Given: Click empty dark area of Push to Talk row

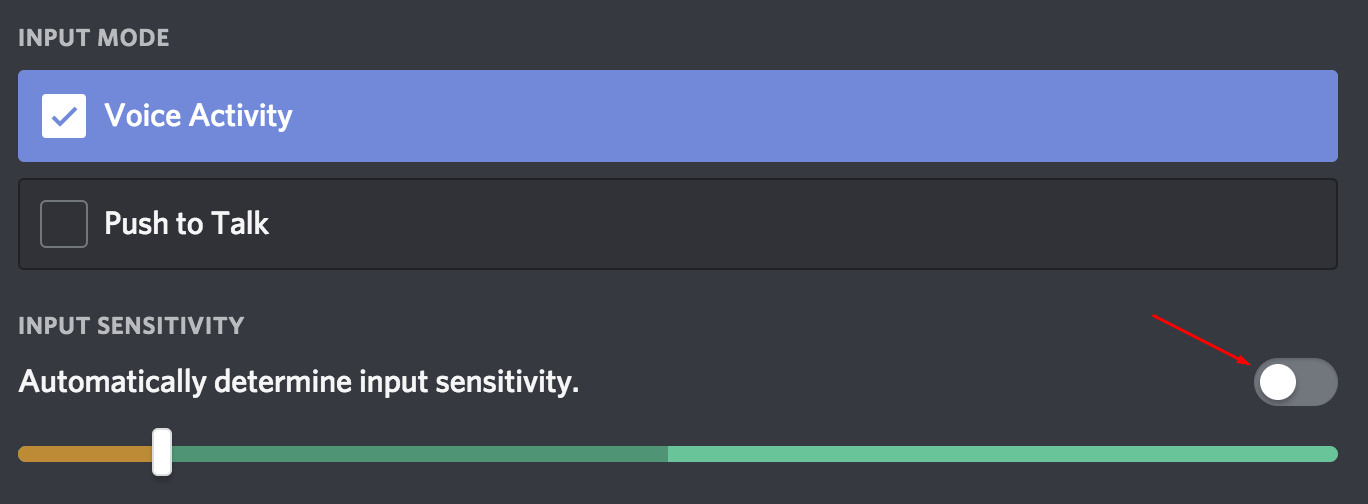Looking at the screenshot, I should (800, 223).
